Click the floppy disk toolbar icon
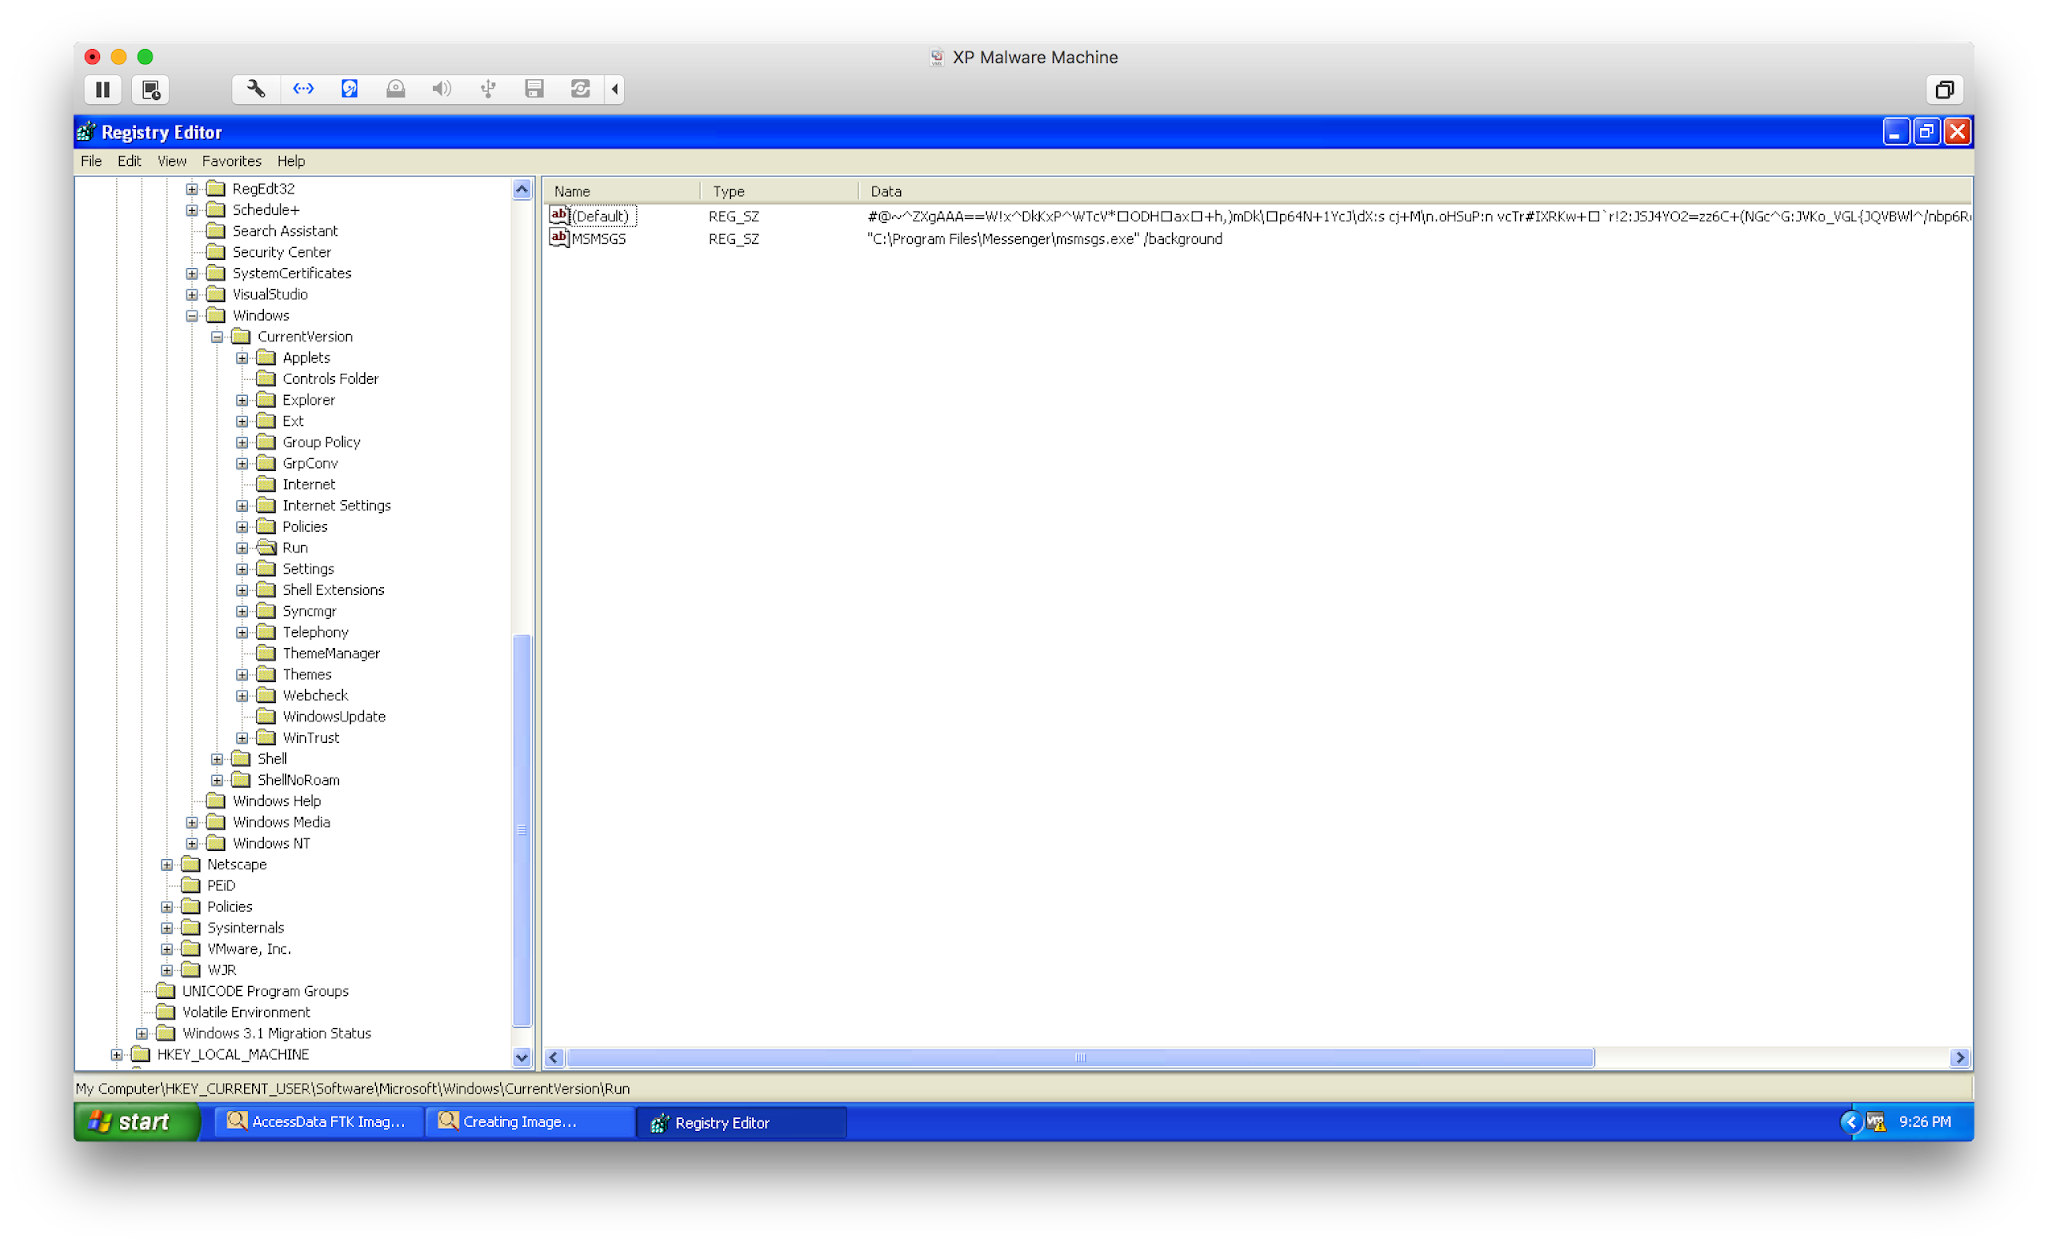The image size is (2048, 1247). [x=534, y=89]
